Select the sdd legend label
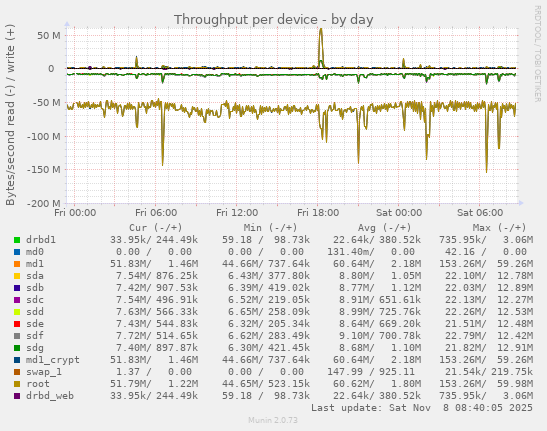This screenshot has width=547, height=431. (35, 312)
